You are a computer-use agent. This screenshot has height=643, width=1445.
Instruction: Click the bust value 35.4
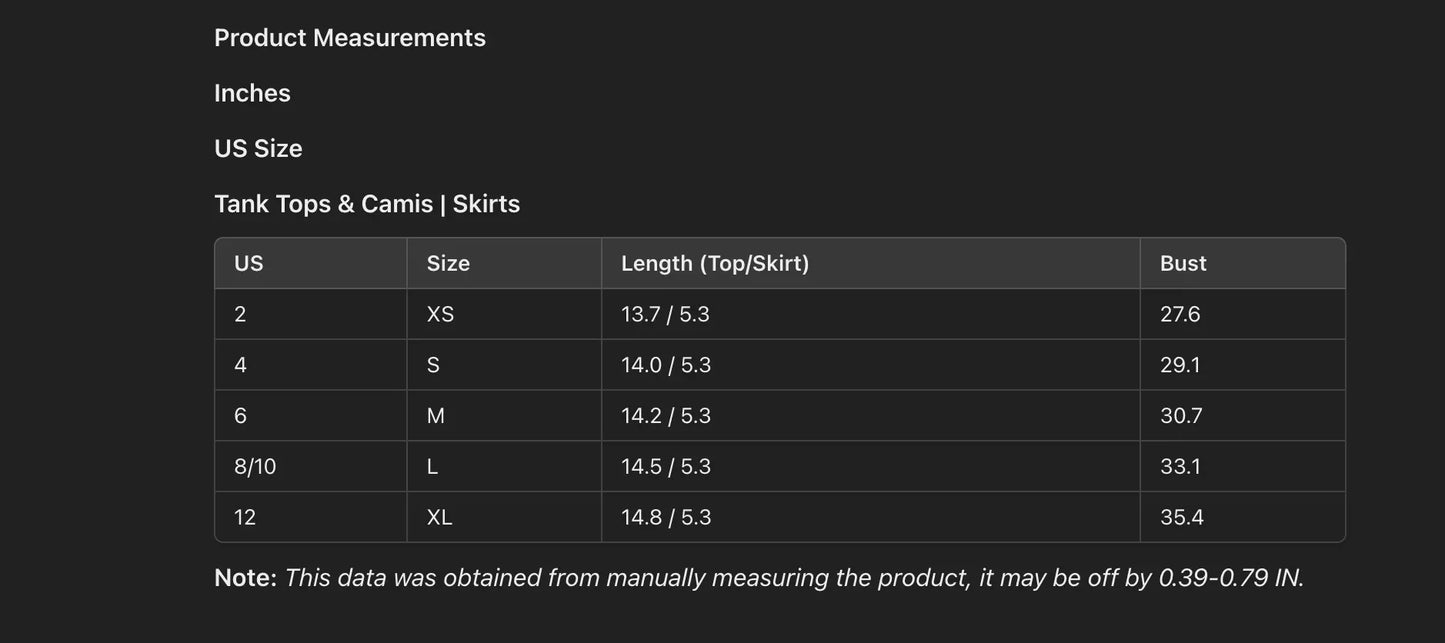click(1181, 517)
